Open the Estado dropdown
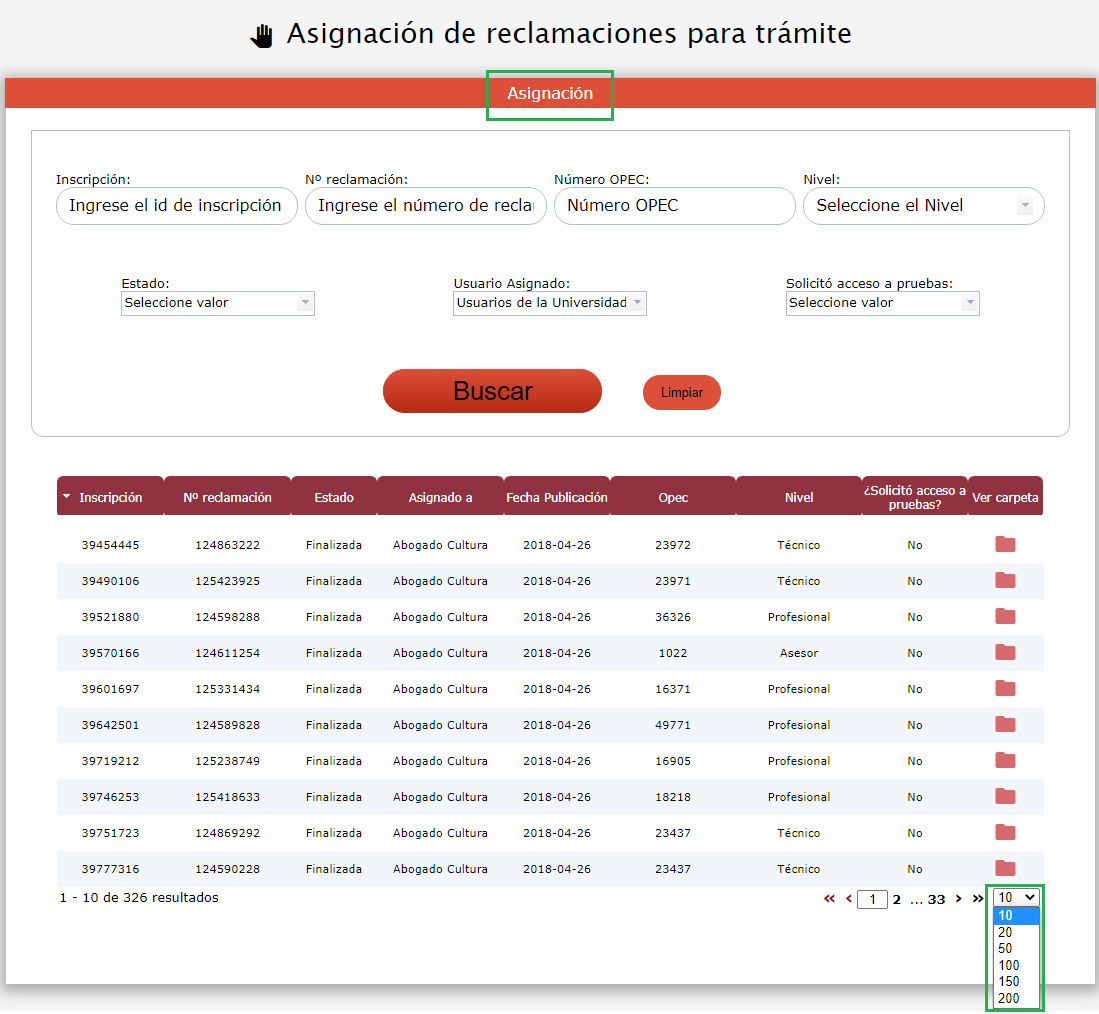1099x1014 pixels. coord(305,303)
